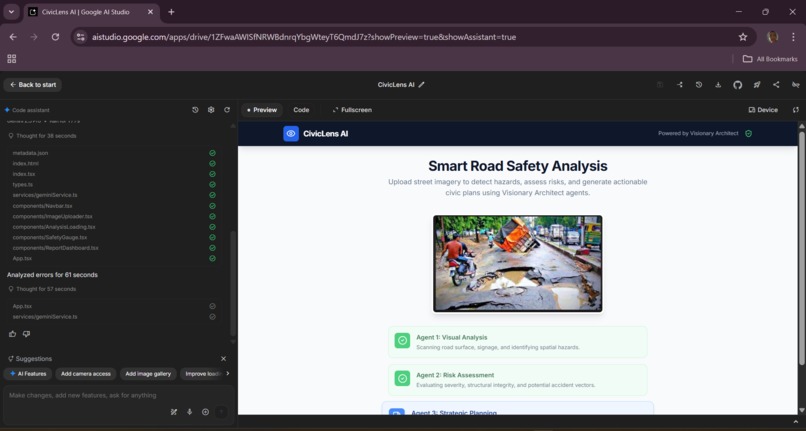Click the plus-in-circle icon in the prompt box

(205, 412)
